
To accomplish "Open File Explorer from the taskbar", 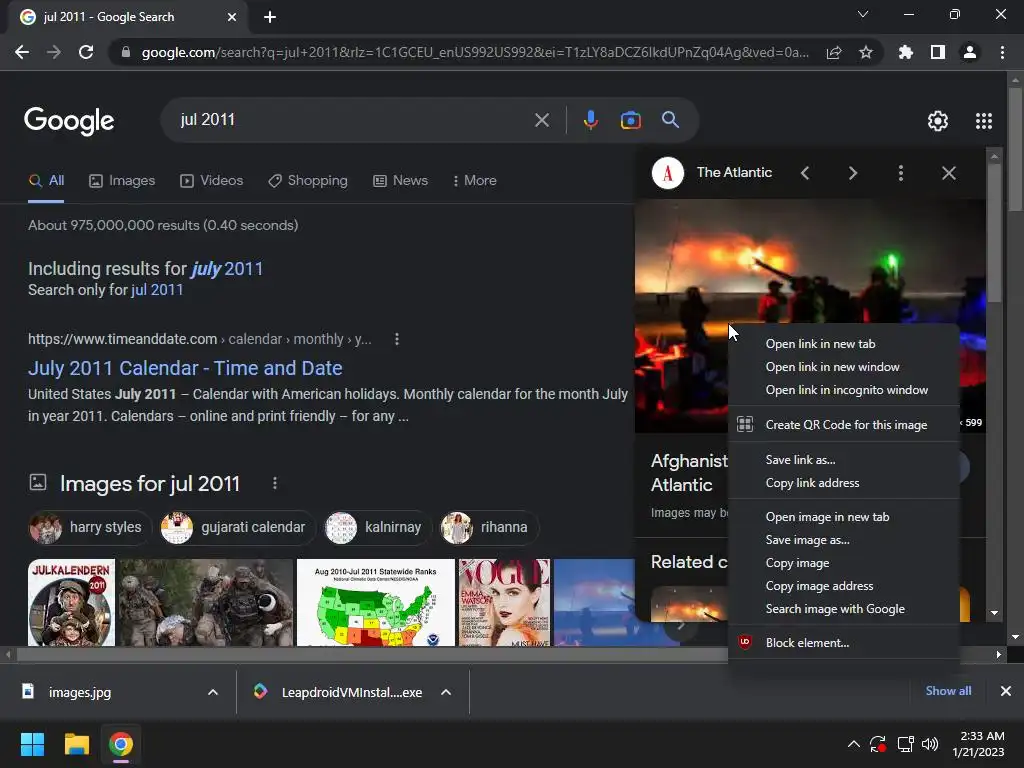I will [x=76, y=744].
